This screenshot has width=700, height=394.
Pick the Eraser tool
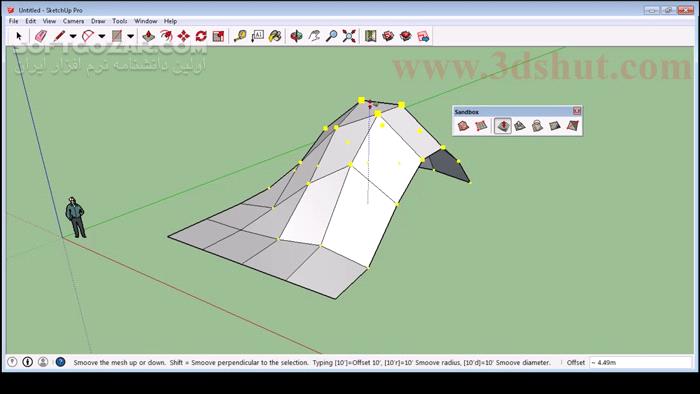pos(41,36)
